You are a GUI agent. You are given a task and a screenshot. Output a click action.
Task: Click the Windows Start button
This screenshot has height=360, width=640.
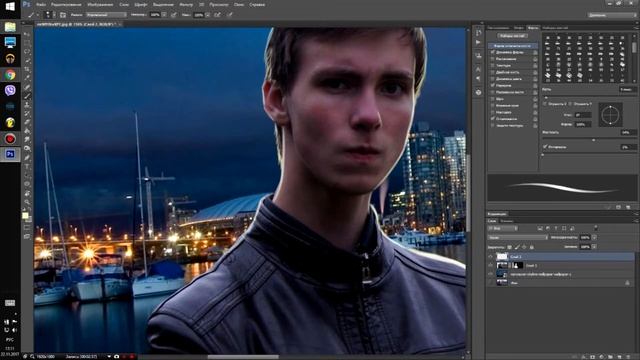pos(10,6)
